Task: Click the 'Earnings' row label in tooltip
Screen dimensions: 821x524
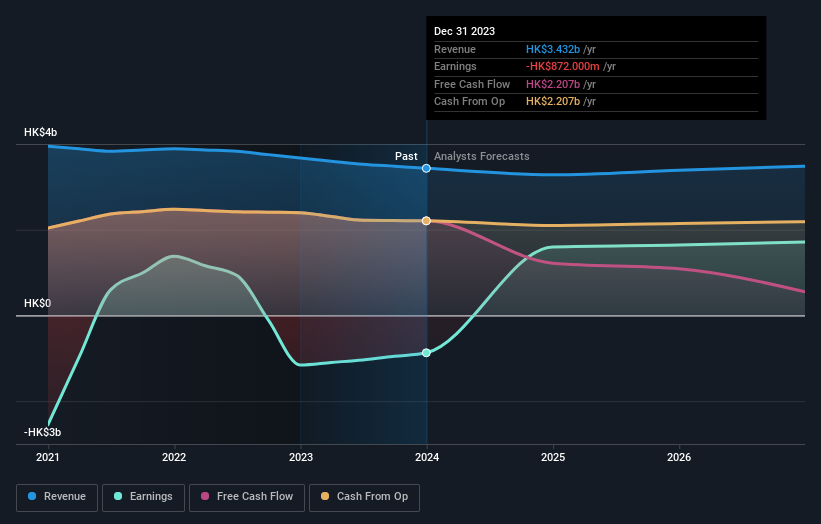Action: coord(455,66)
